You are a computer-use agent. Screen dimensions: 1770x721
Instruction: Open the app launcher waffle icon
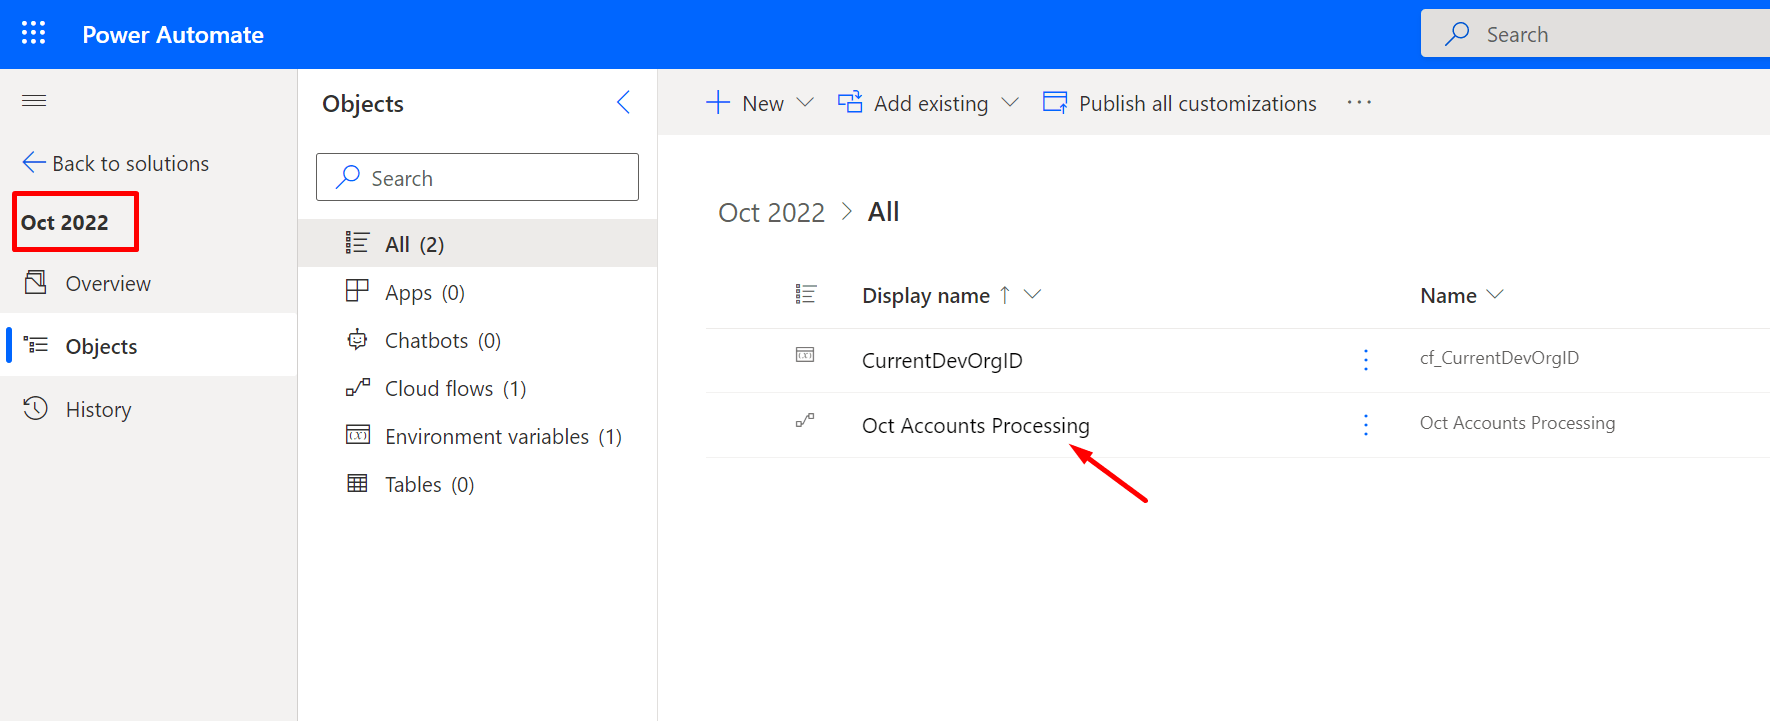coord(33,33)
